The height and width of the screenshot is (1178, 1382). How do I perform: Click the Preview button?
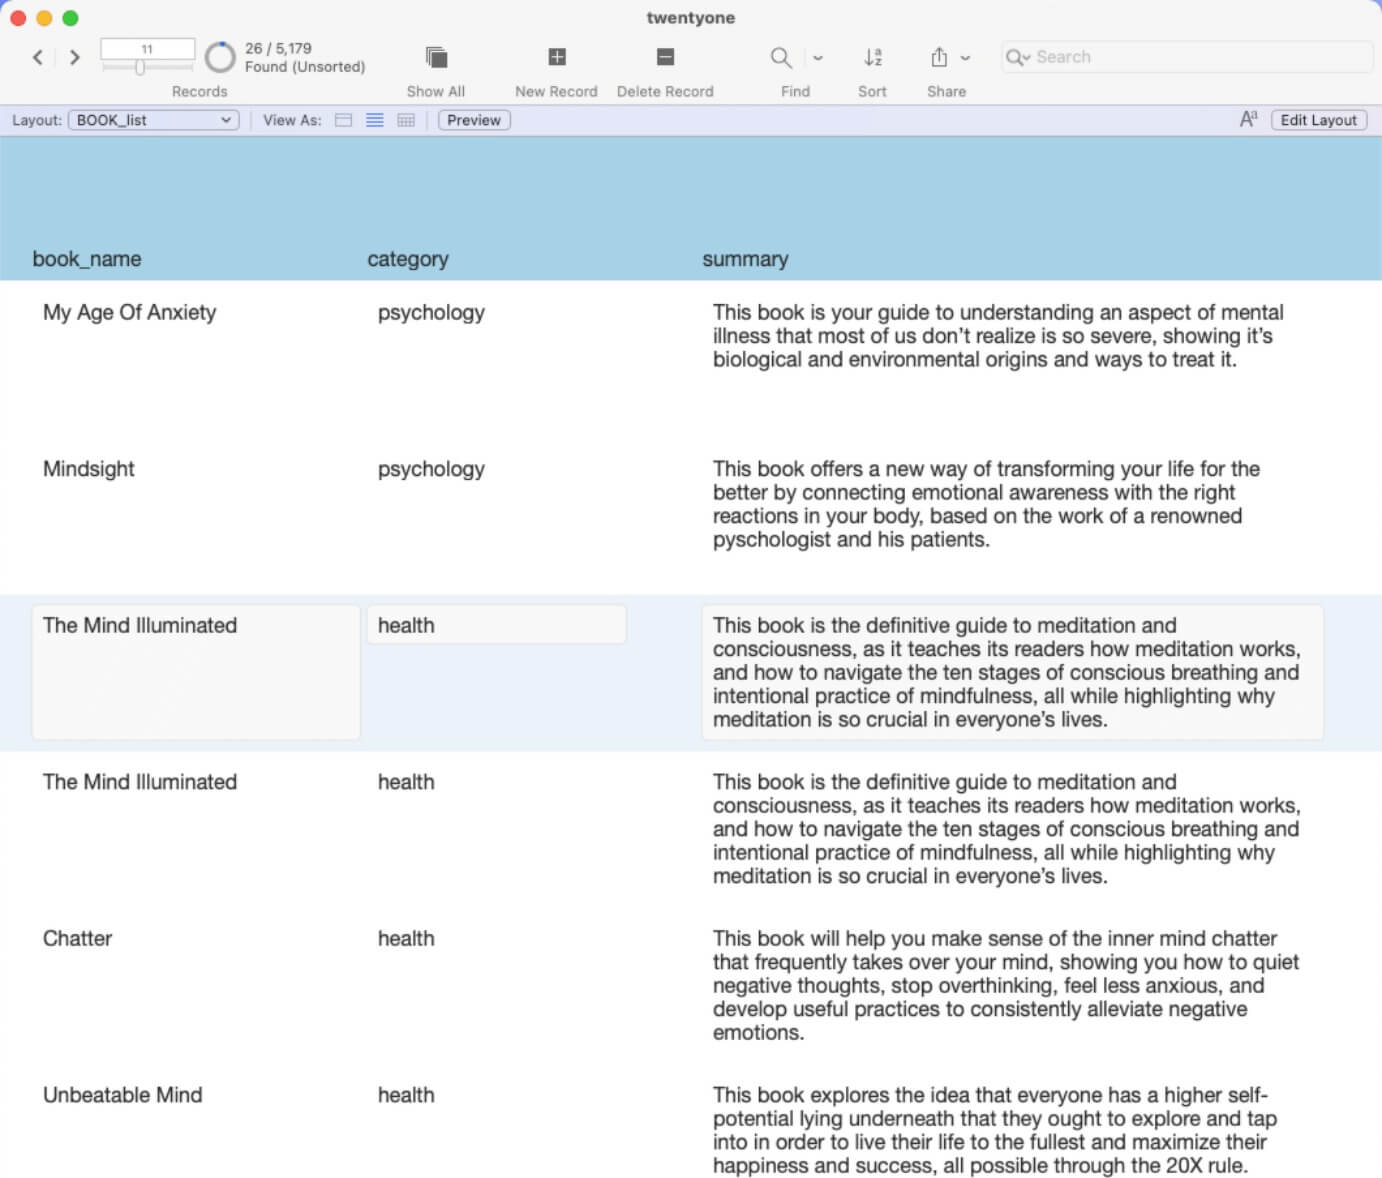[x=474, y=120]
